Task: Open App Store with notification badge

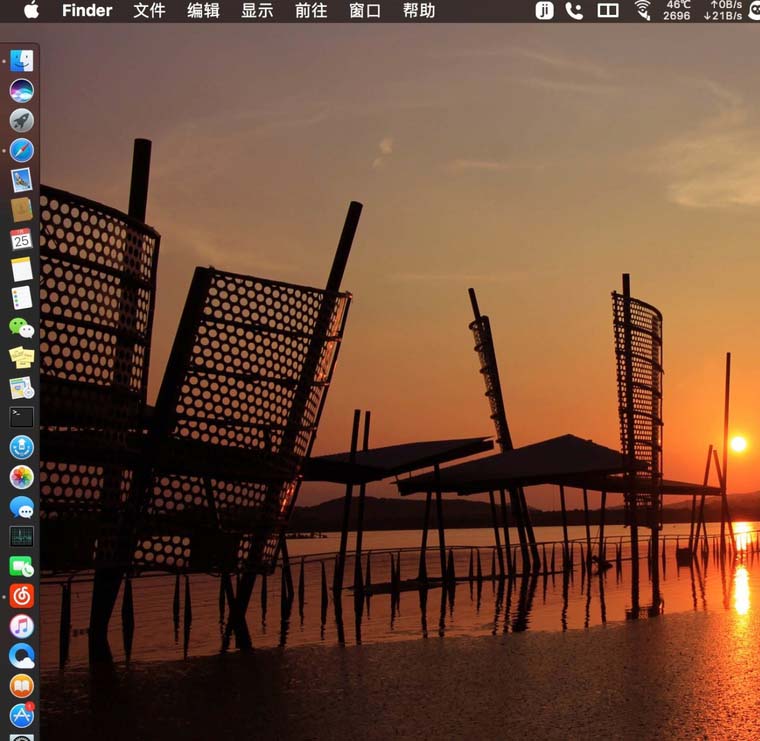Action: click(21, 715)
